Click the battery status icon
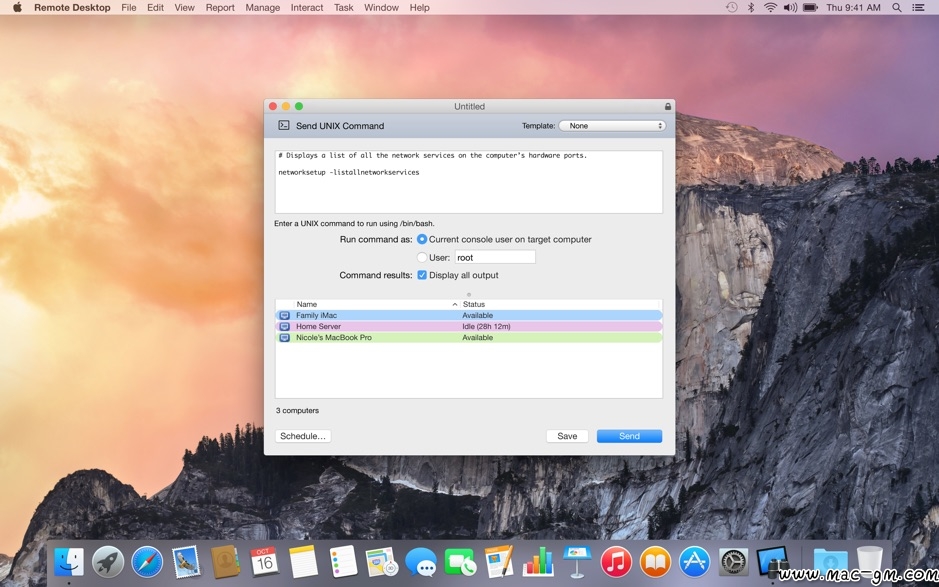Viewport: 939px width, 587px height. [x=810, y=7]
